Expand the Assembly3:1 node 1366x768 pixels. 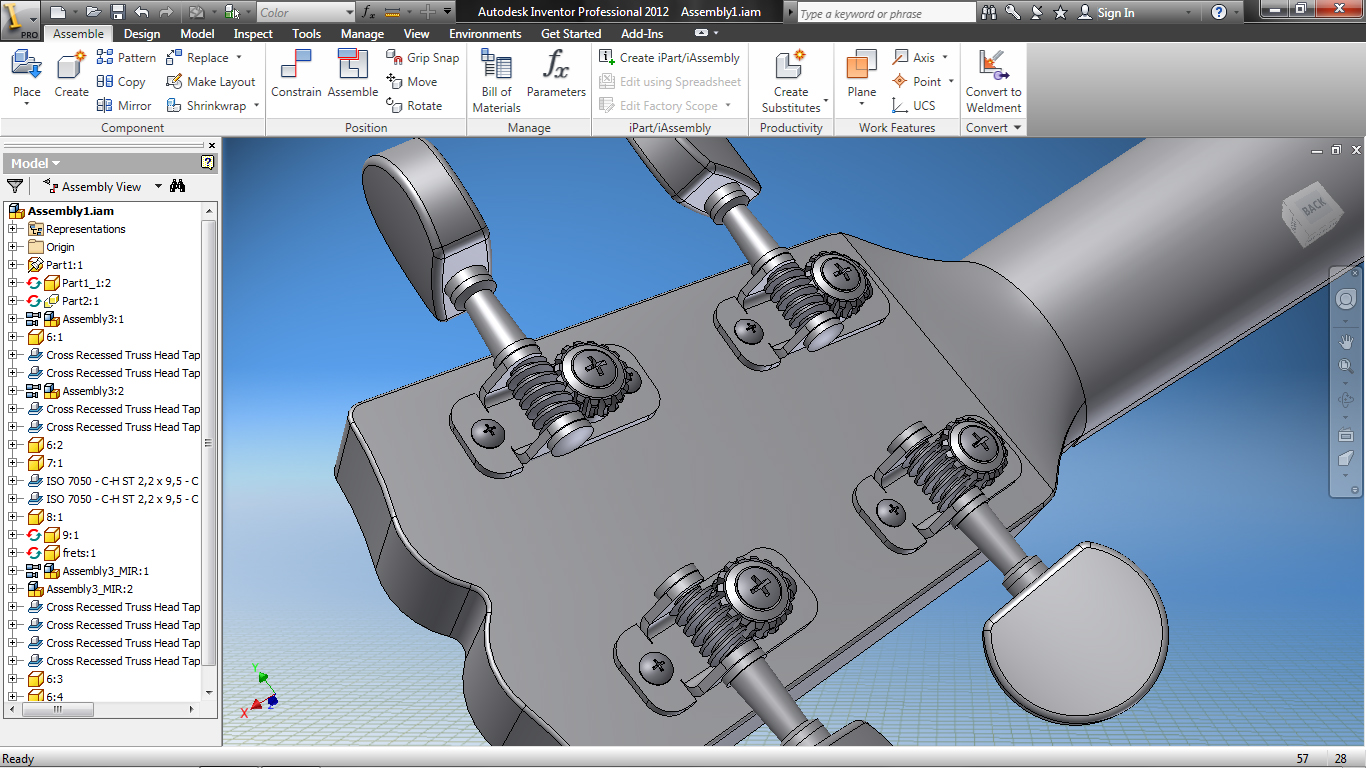[x=12, y=319]
